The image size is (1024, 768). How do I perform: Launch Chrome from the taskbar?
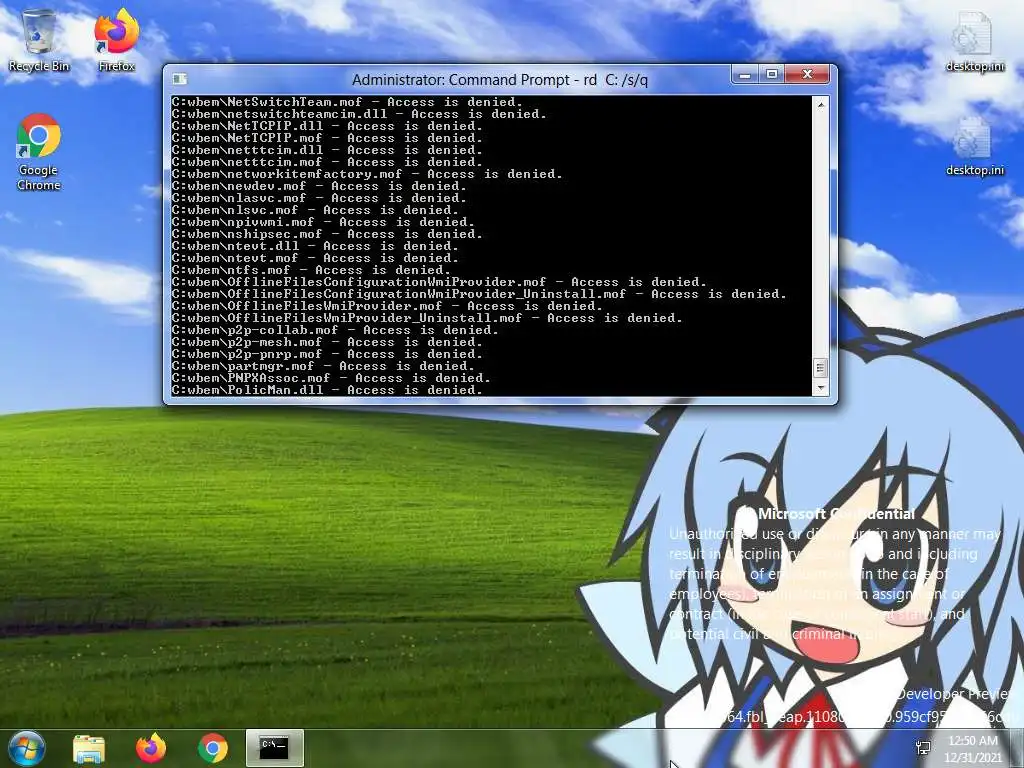tap(212, 748)
